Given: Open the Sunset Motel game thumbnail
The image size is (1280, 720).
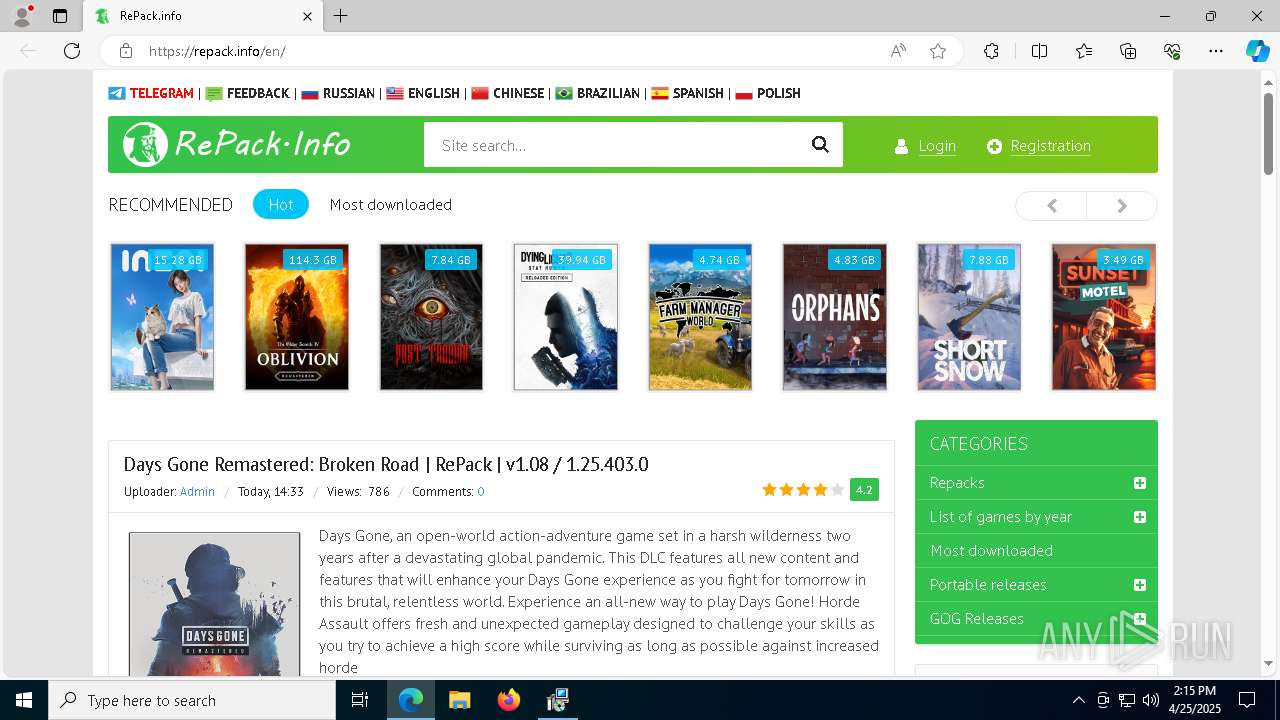Looking at the screenshot, I should 1104,317.
